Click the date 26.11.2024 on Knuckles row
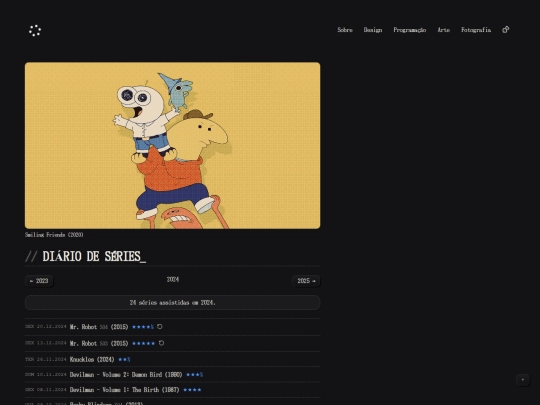This screenshot has height=405, width=540. (51, 359)
